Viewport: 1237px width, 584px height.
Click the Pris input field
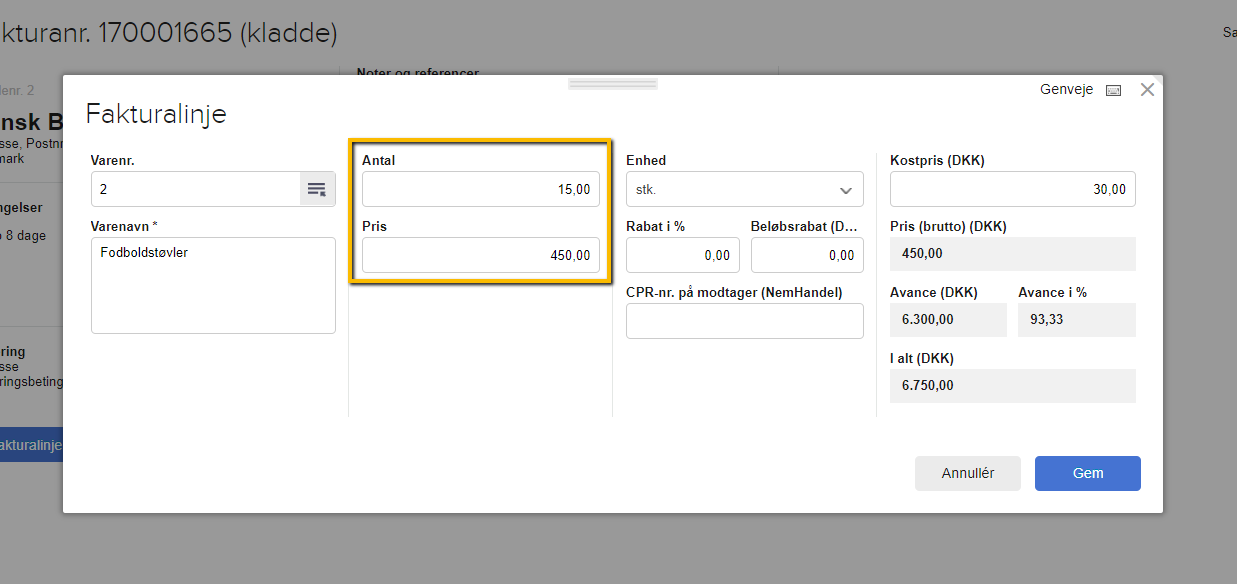click(480, 255)
